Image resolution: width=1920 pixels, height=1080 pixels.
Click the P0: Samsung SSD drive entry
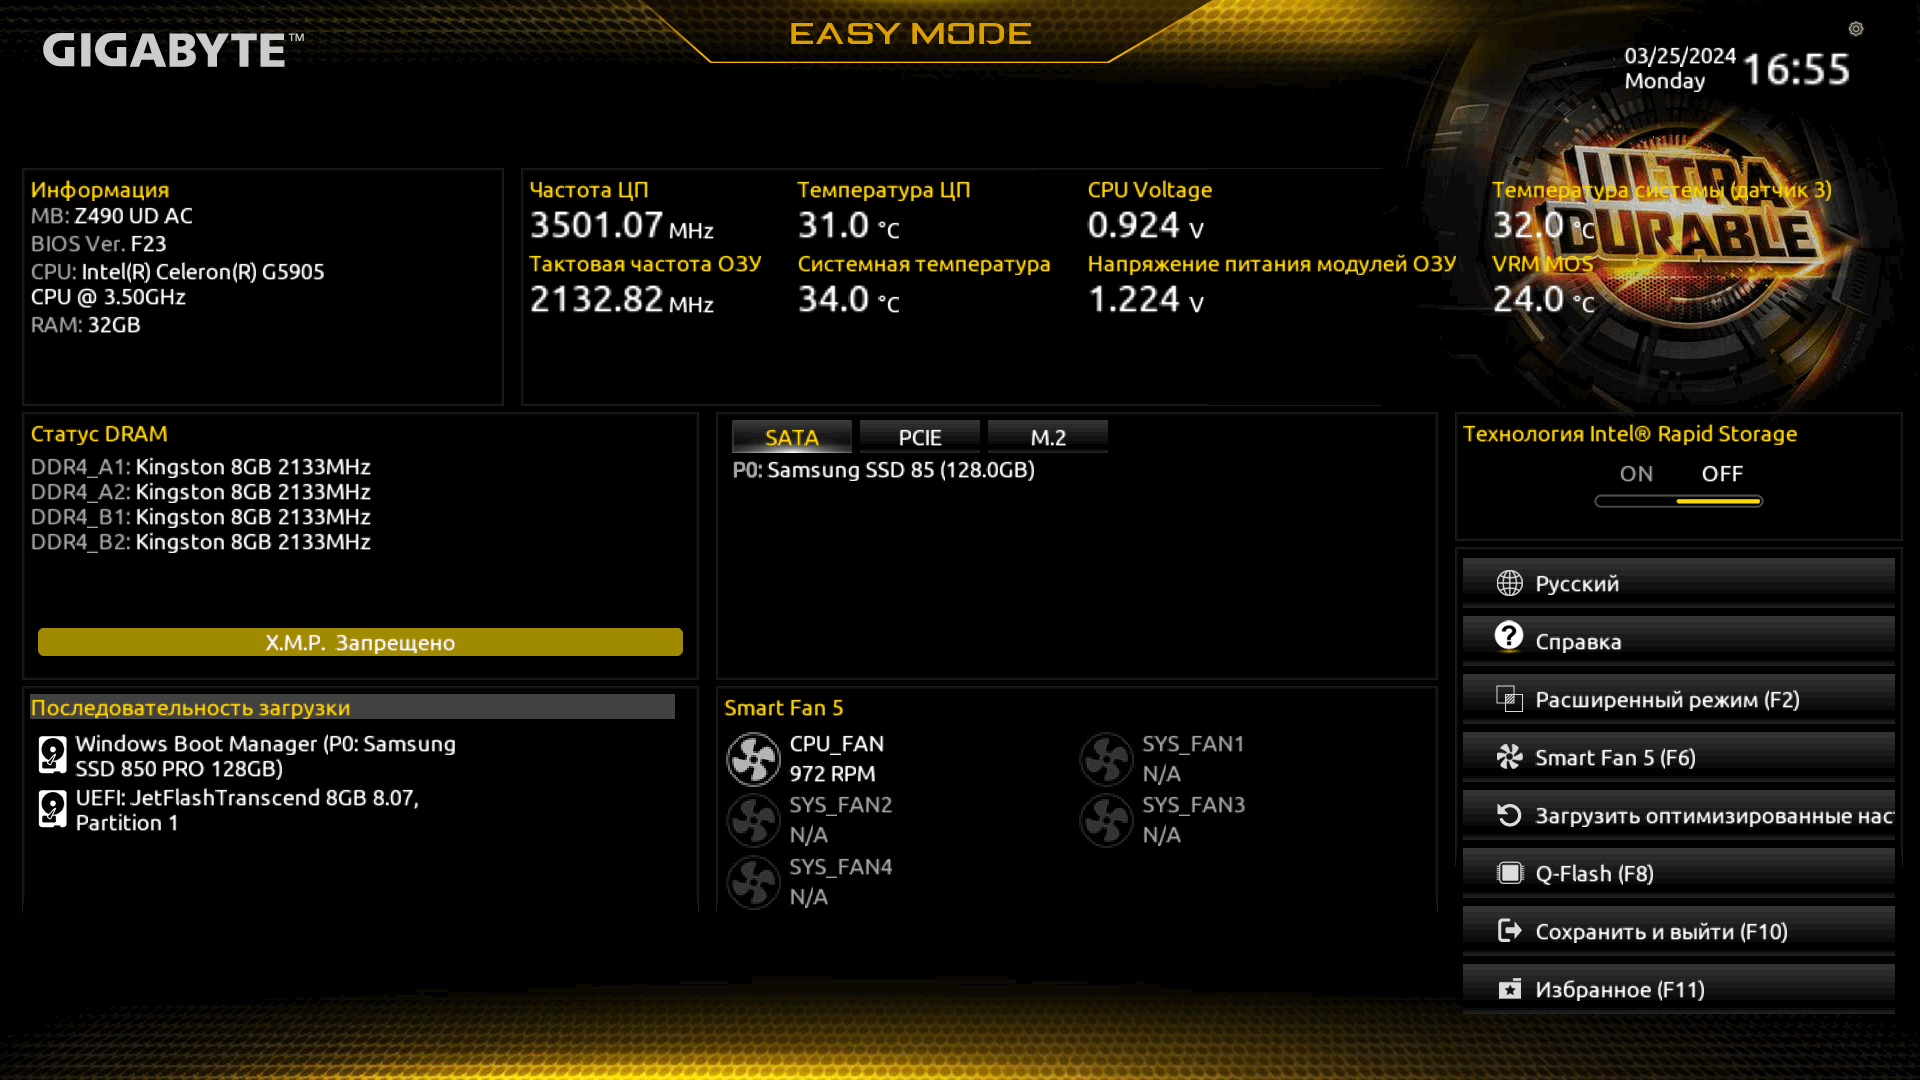coord(883,470)
